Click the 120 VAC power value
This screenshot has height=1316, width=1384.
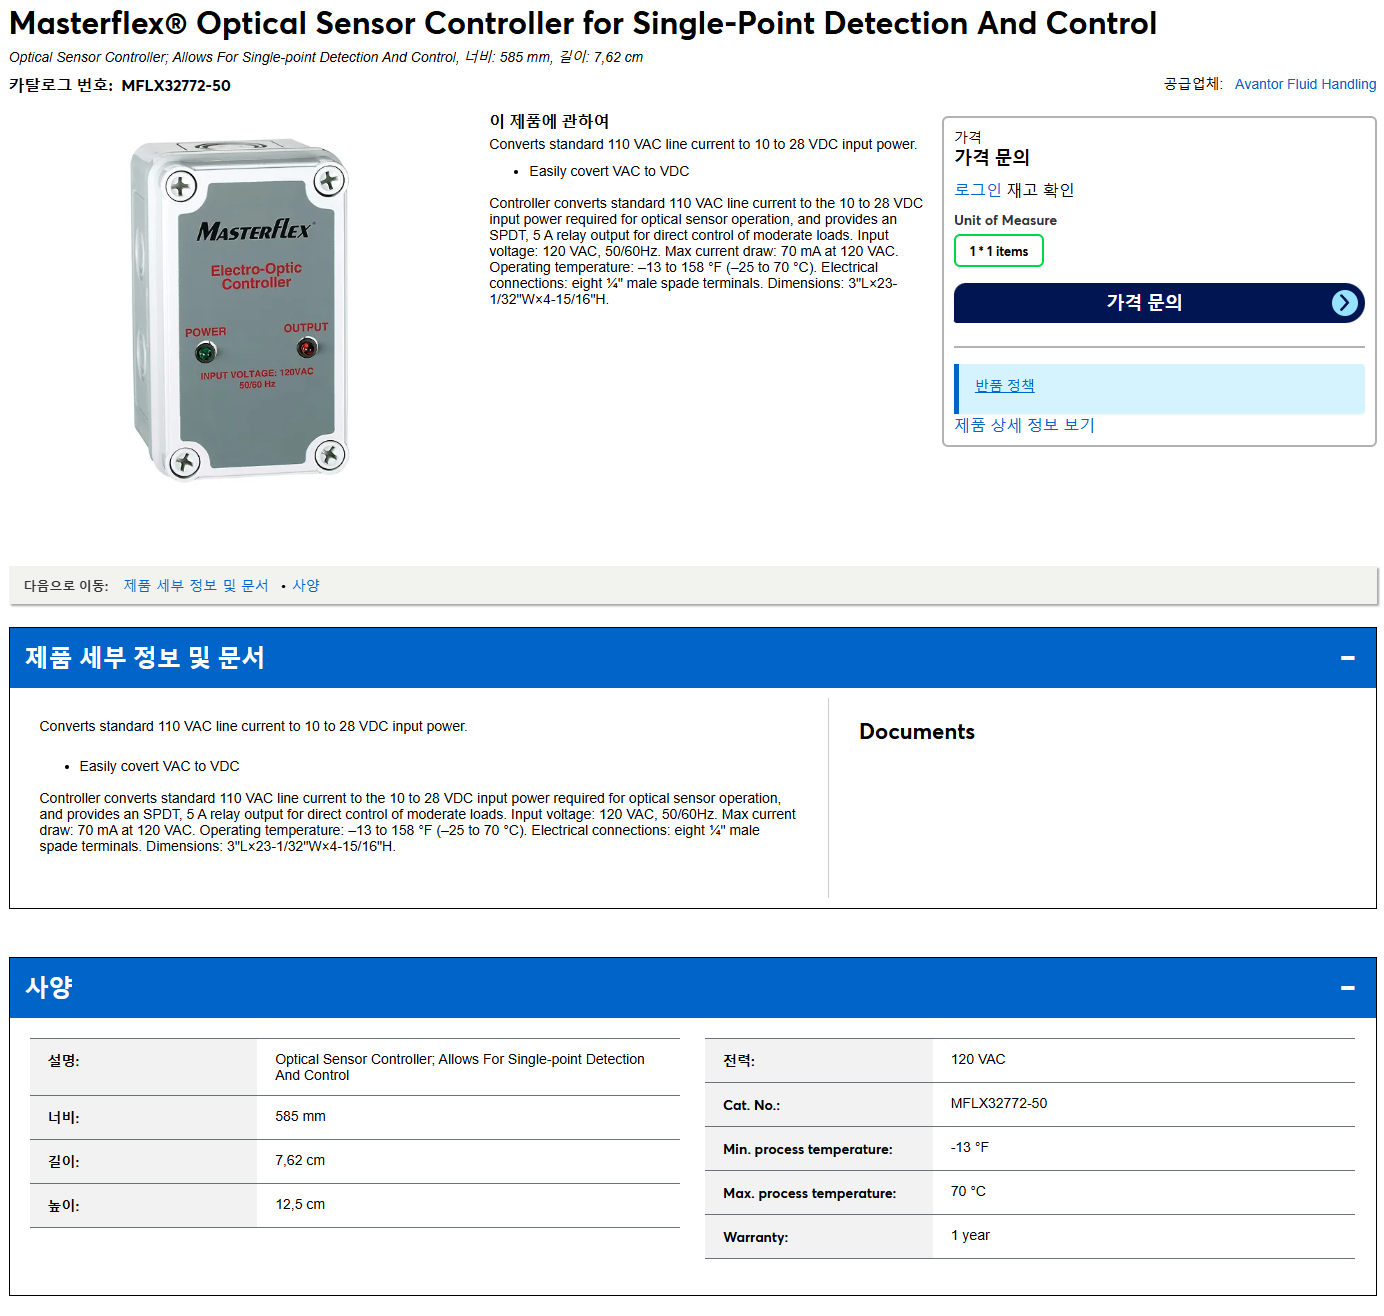[x=978, y=1059]
